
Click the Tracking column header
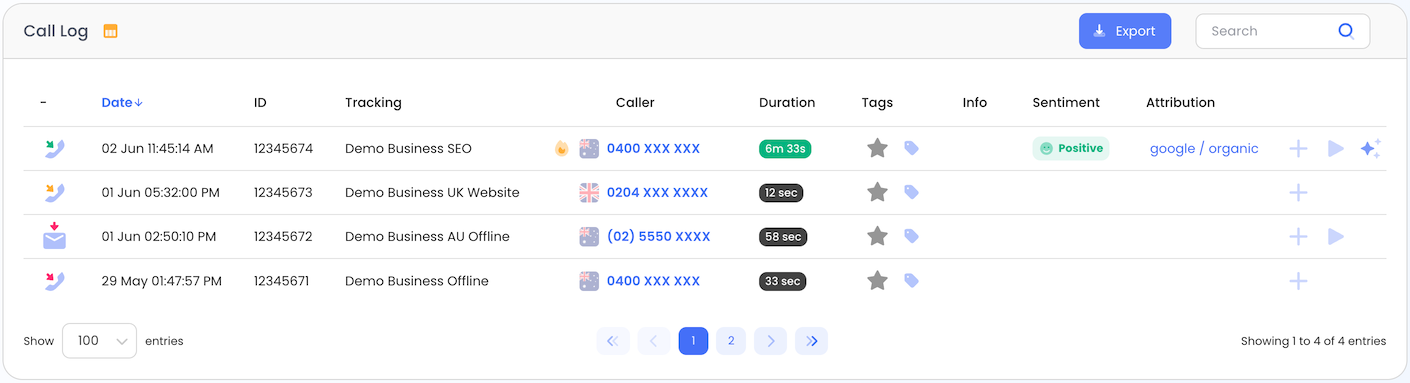[373, 102]
